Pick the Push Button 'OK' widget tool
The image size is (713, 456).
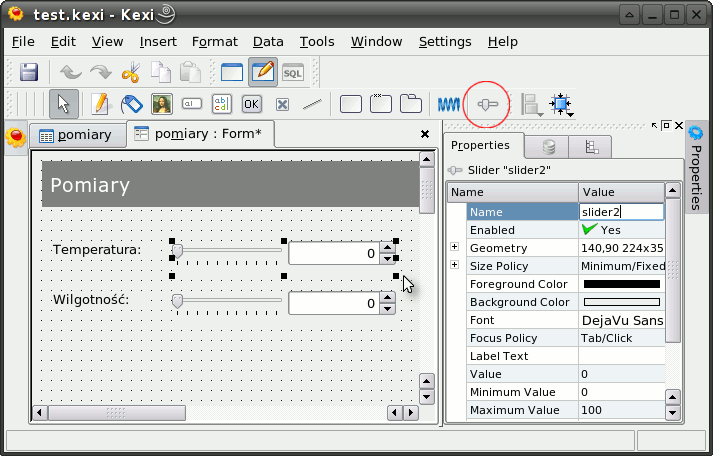coord(251,104)
